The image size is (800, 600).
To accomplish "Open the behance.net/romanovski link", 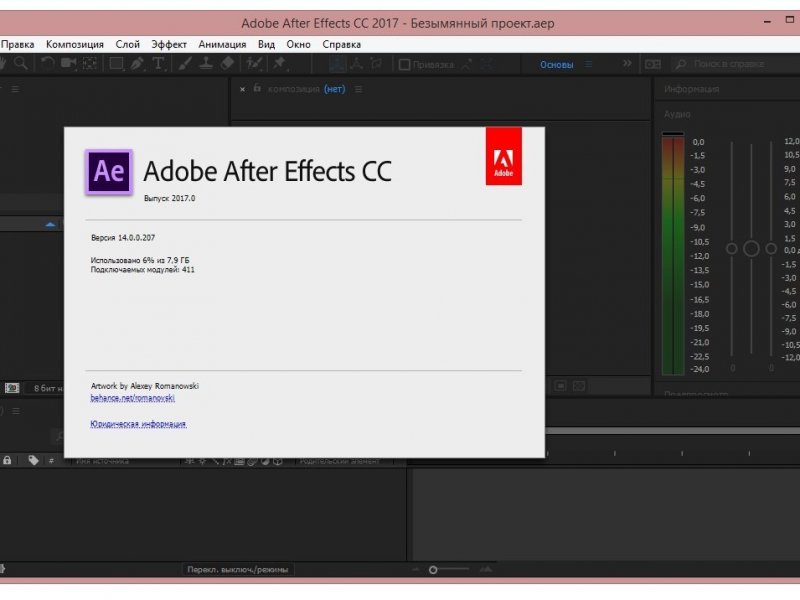I will (x=133, y=398).
